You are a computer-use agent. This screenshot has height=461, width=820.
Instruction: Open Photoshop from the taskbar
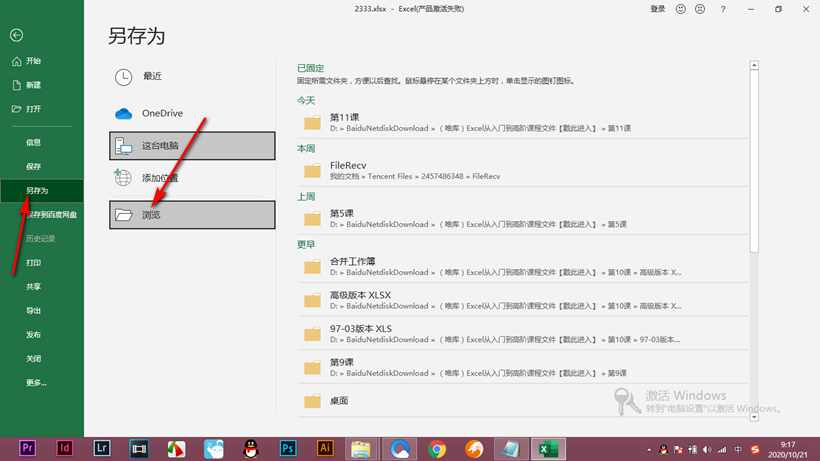(288, 448)
